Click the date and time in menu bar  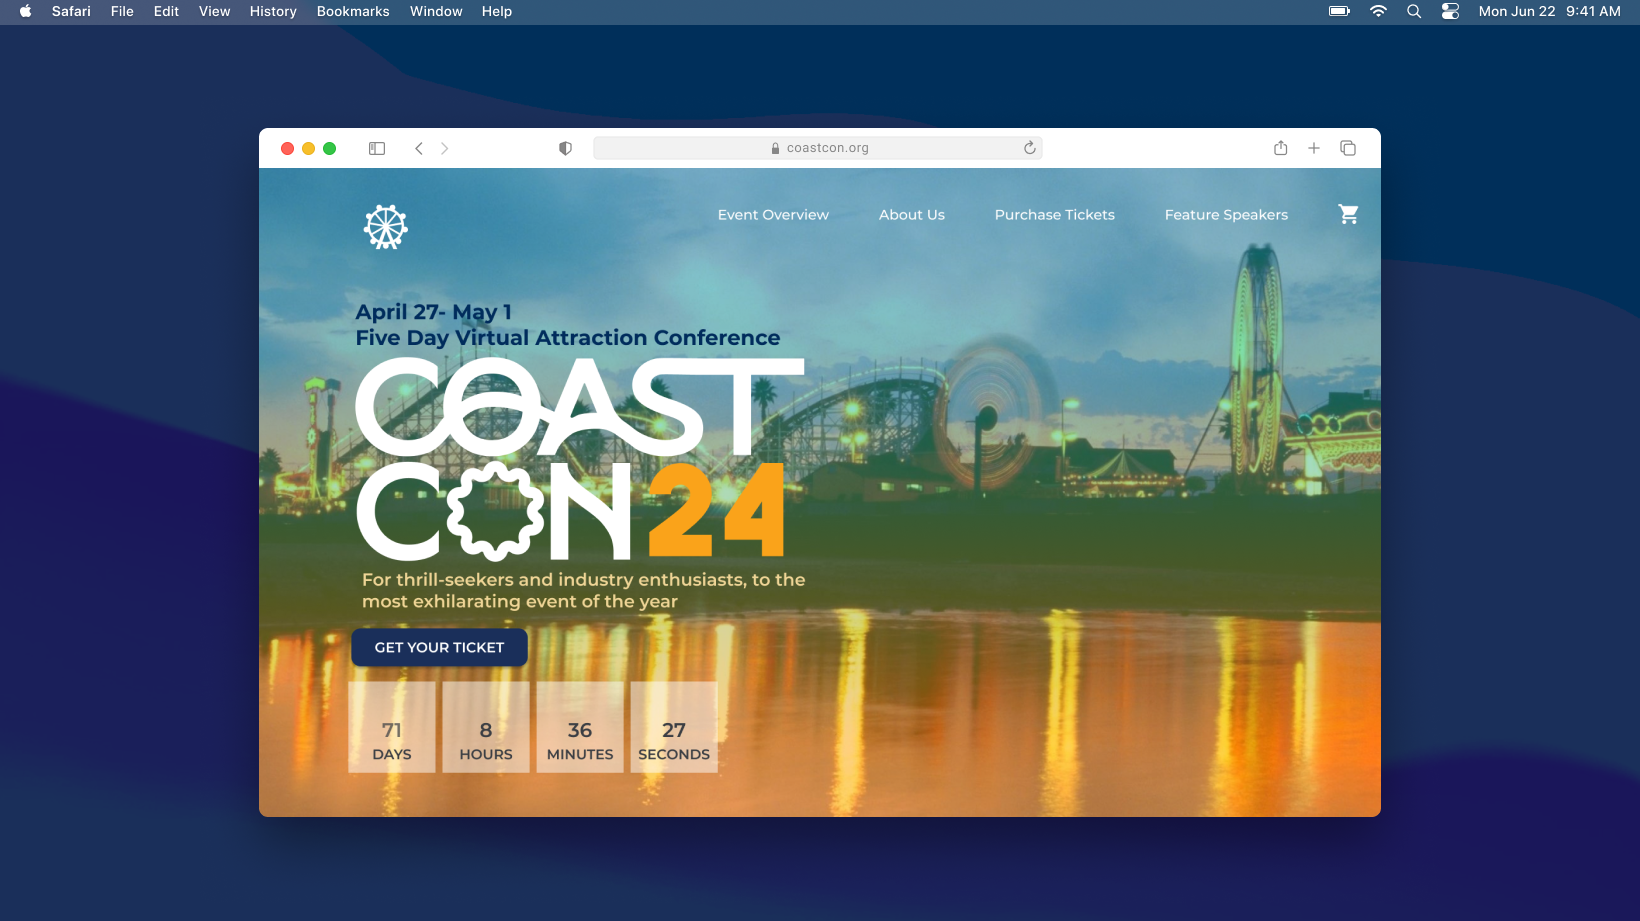[x=1549, y=11]
